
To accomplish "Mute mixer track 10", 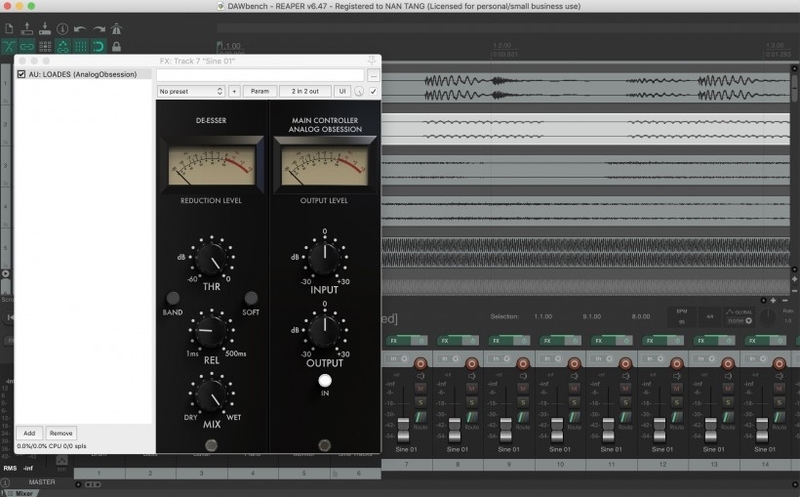I will click(x=574, y=388).
